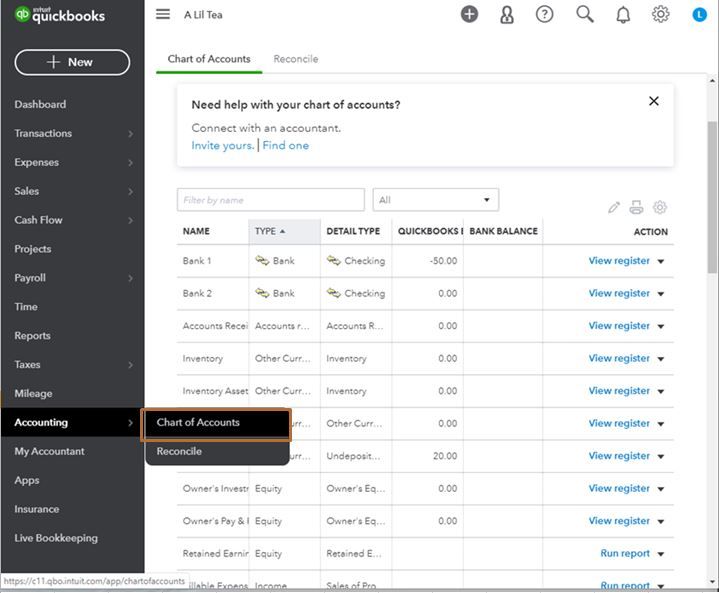Viewport: 719px width, 593px height.
Task: Click the vertical scrollbar thumb
Action: click(712, 197)
